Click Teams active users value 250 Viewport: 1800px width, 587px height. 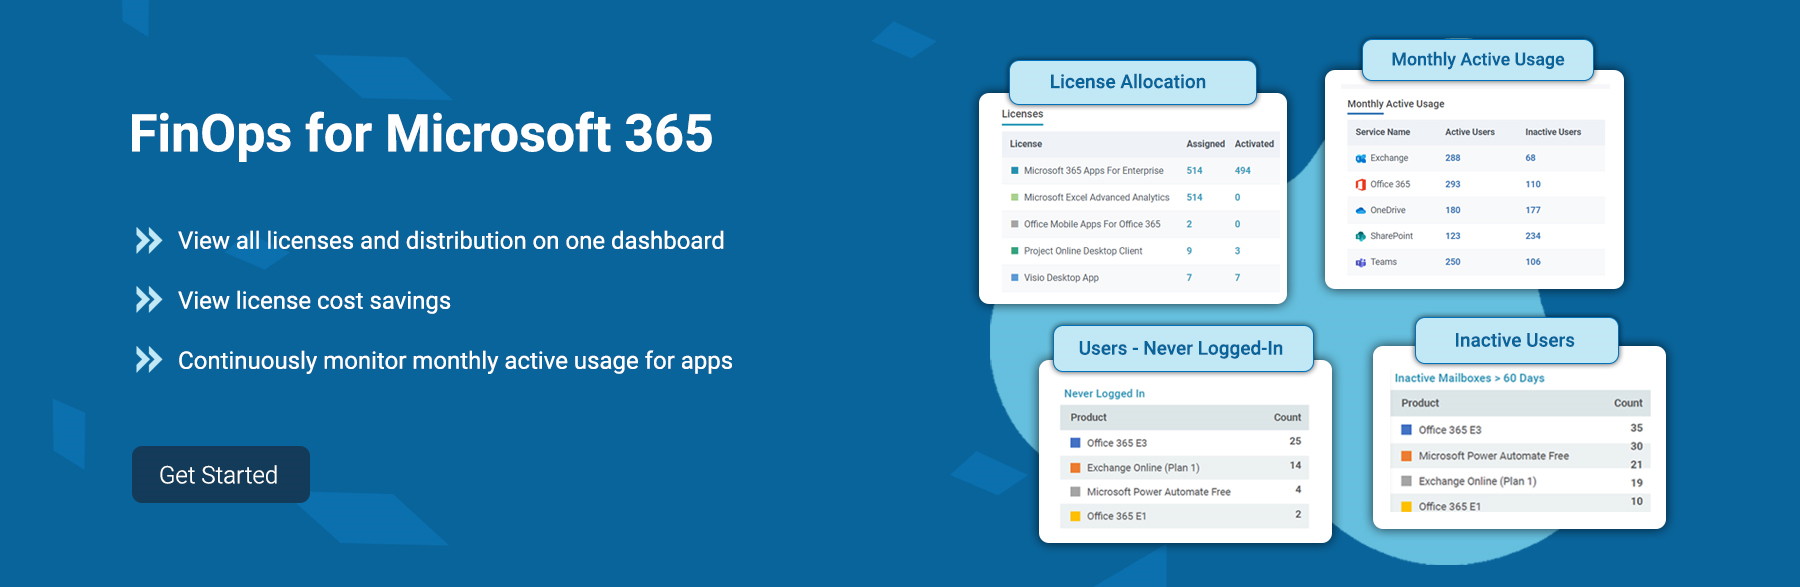(1452, 262)
